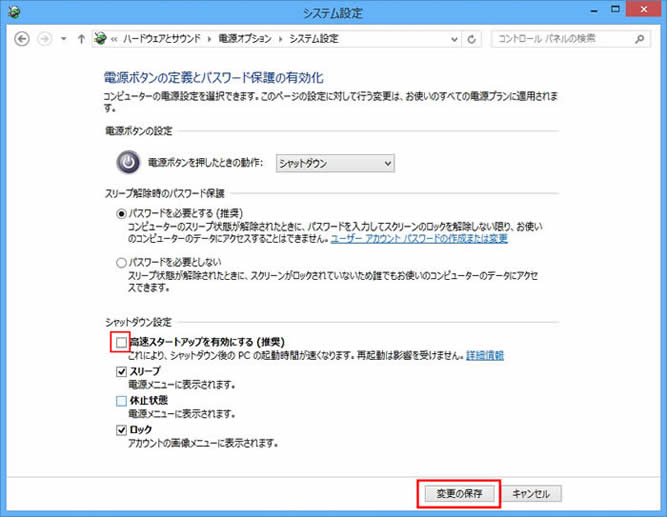Viewport: 667px width, 517px height.
Task: Go back with the back arrow
Action: click(x=22, y=39)
